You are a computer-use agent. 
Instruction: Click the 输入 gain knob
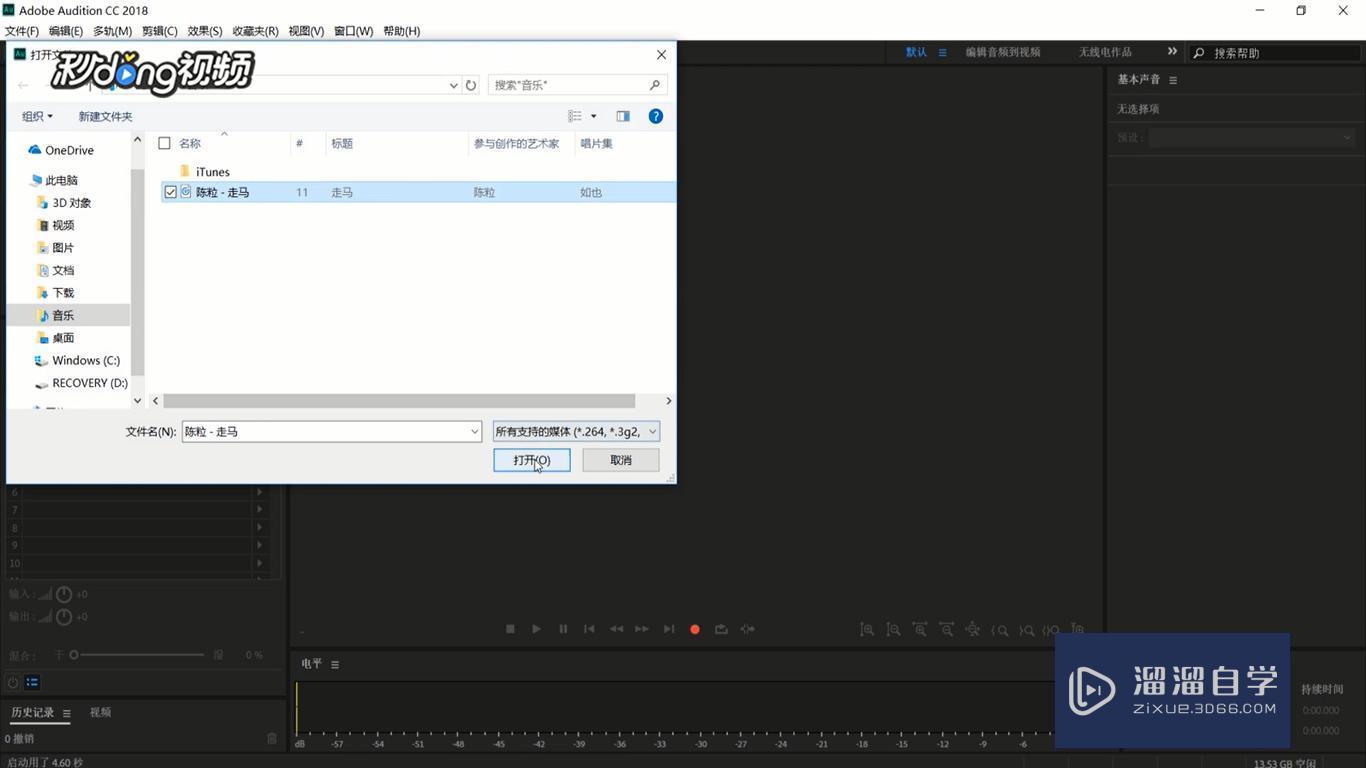point(64,594)
